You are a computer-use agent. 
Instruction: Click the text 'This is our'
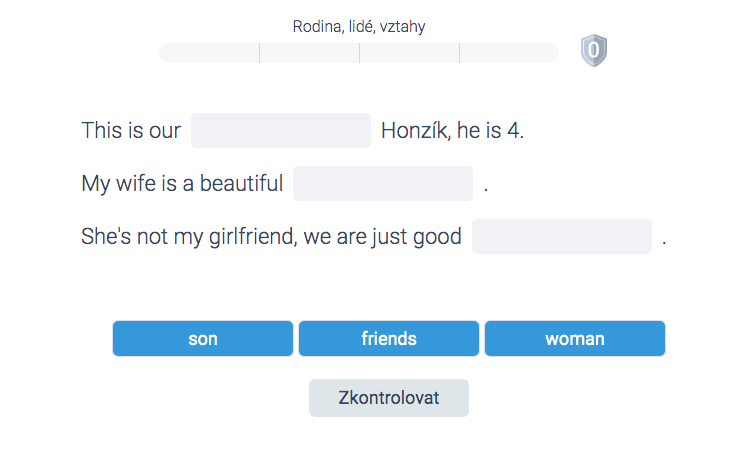(x=131, y=130)
